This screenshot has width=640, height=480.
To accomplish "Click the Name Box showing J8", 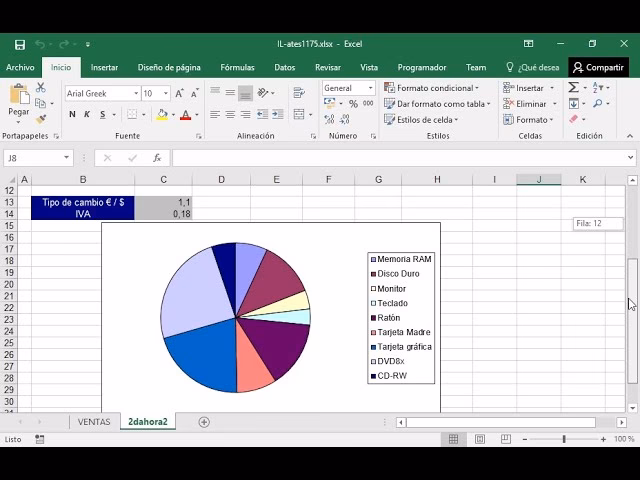I will point(38,158).
